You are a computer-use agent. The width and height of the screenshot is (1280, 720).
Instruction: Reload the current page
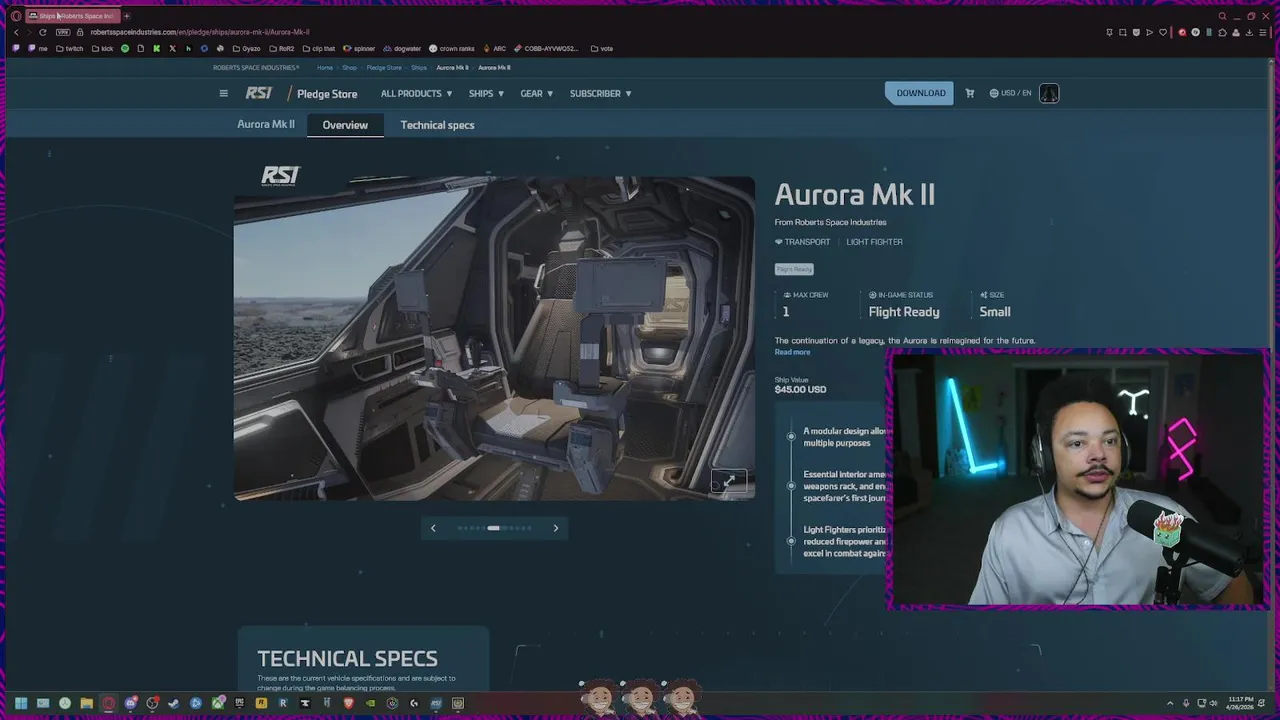[43, 32]
